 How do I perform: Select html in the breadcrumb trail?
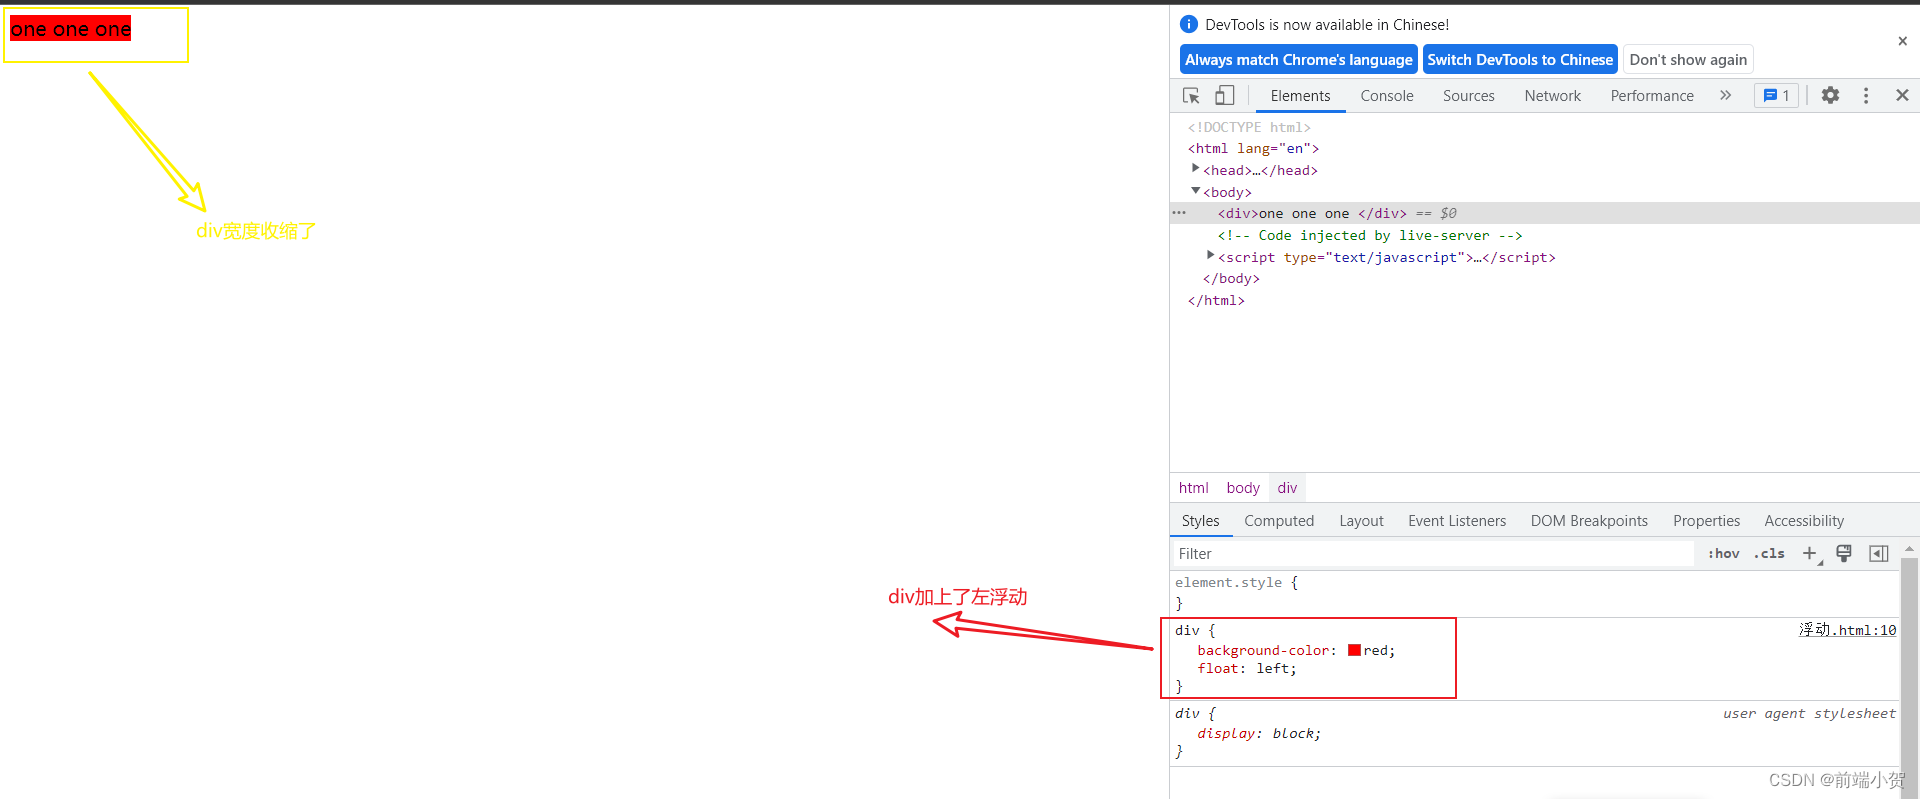click(x=1193, y=488)
